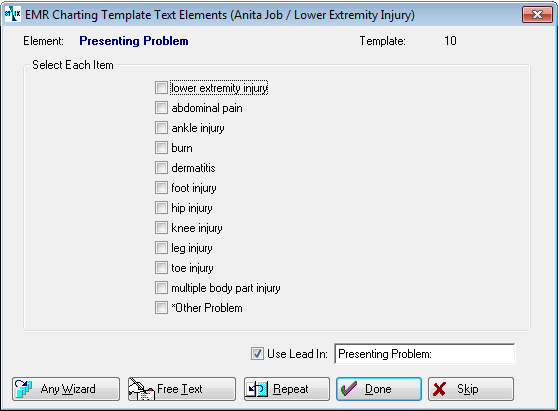
Task: Uncheck the Use Lead In checkbox
Action: (257, 354)
